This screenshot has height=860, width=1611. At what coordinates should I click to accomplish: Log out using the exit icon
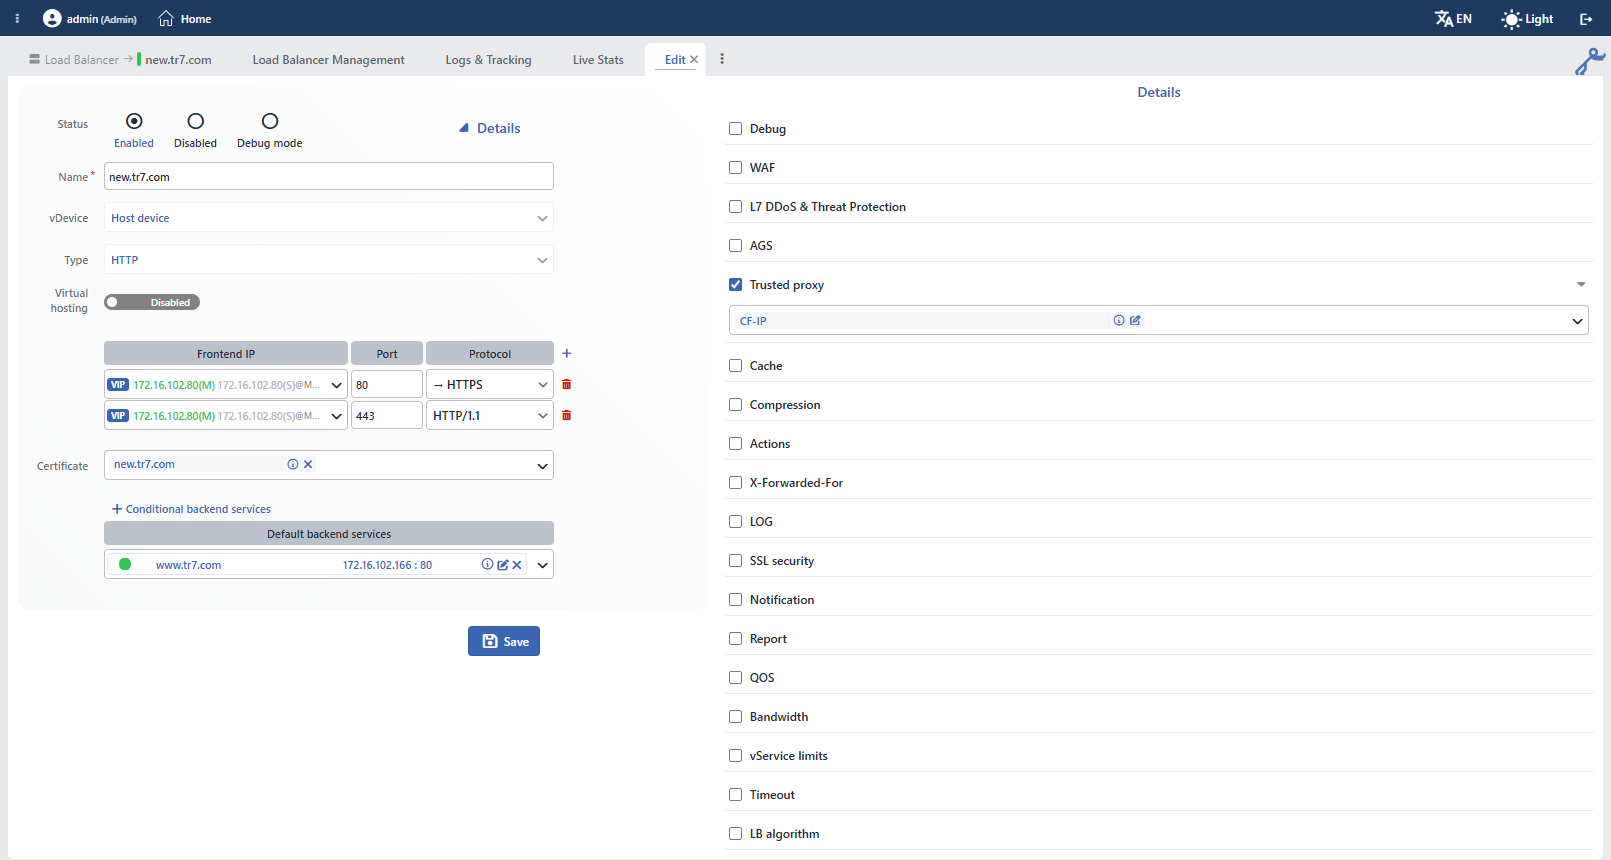point(1586,19)
